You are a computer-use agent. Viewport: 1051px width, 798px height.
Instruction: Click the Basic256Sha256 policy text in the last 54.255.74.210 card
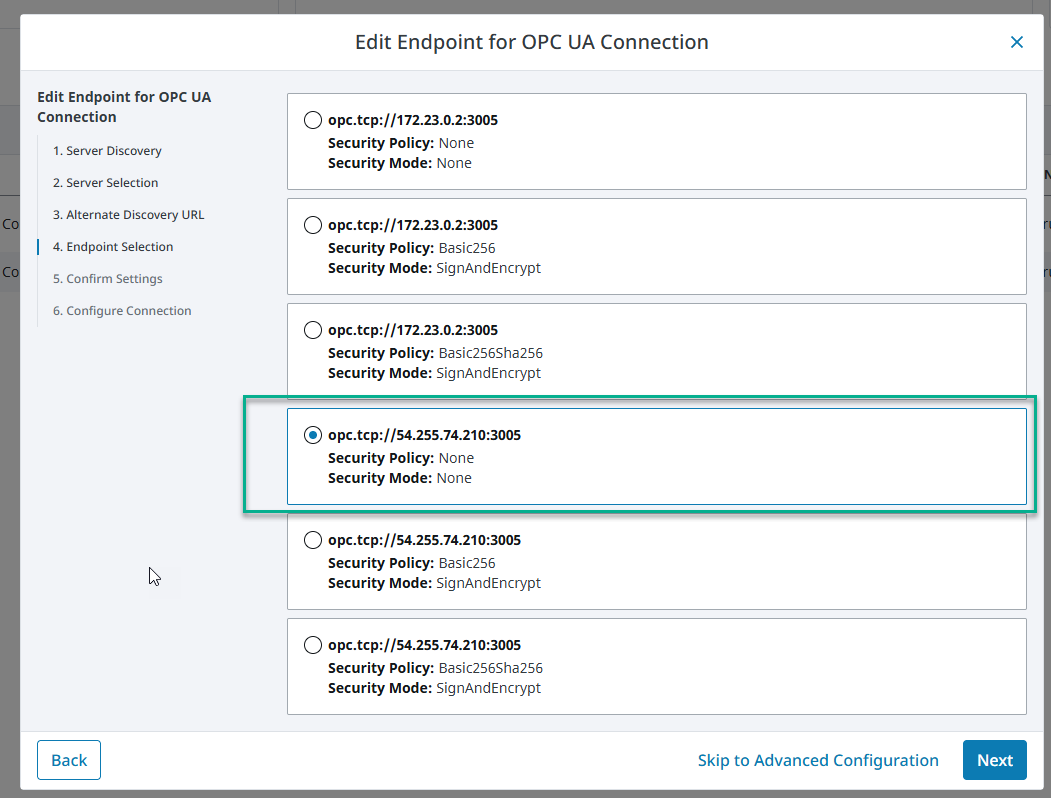490,668
